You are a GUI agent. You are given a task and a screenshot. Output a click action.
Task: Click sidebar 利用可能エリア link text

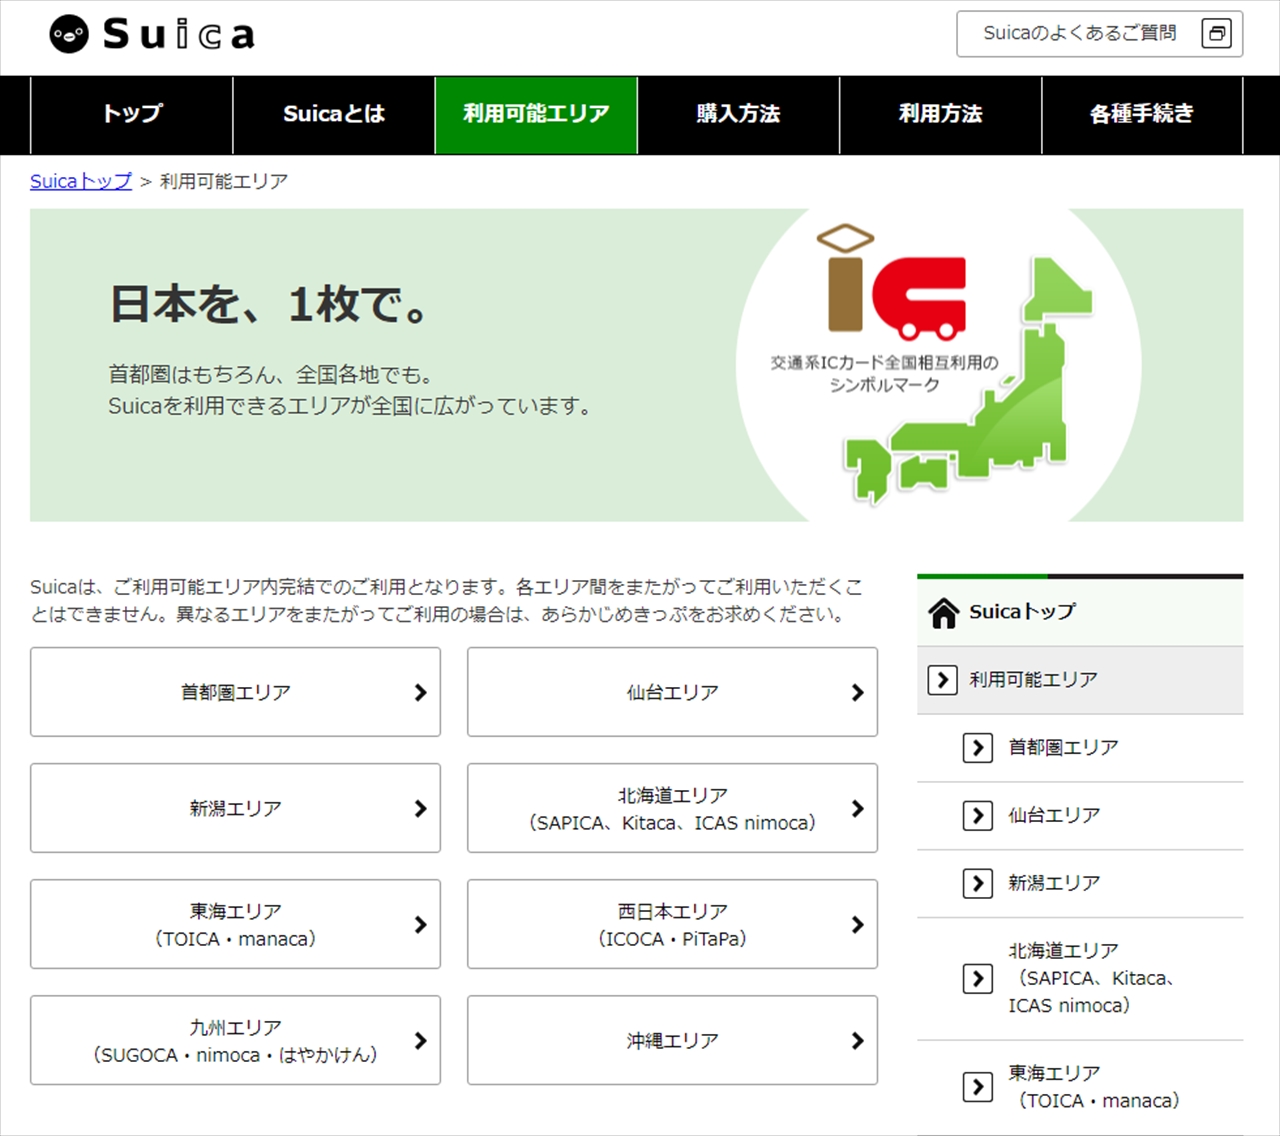click(x=1033, y=680)
